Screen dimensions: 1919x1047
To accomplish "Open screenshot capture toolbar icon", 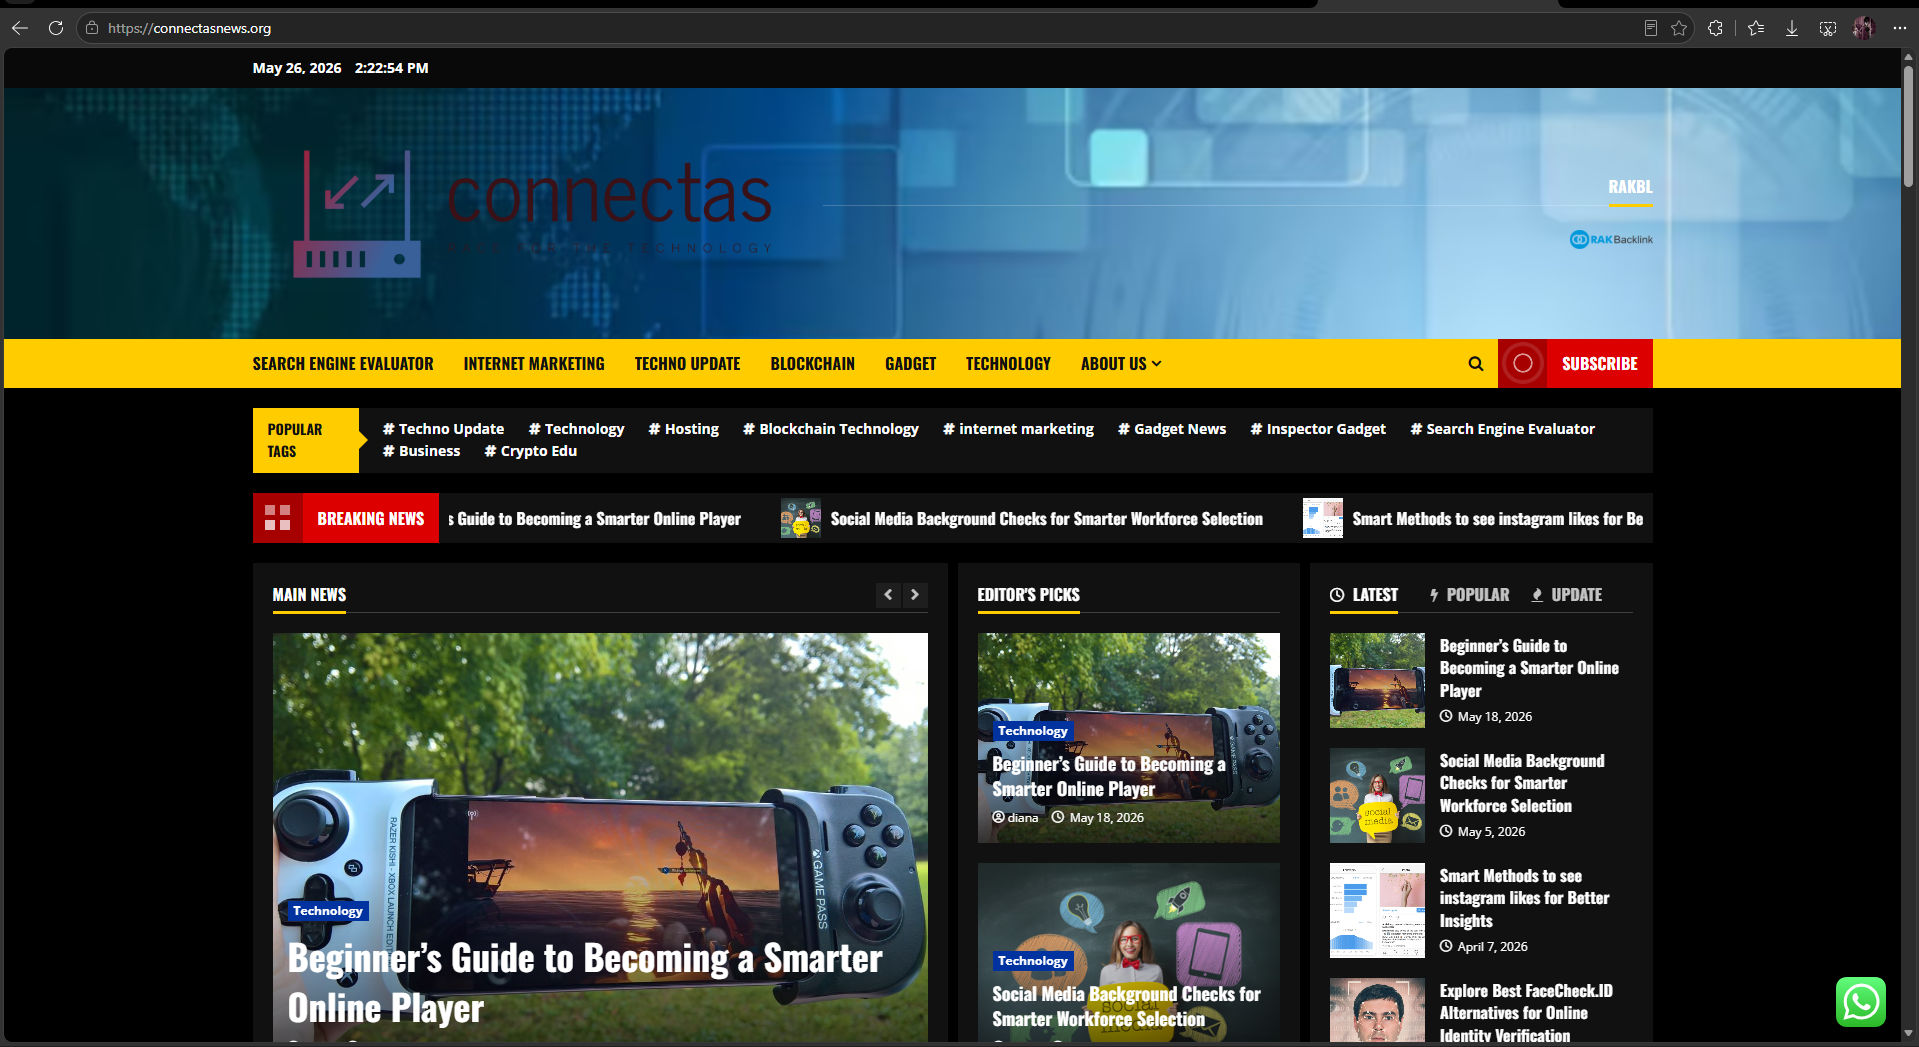I will [x=1828, y=28].
